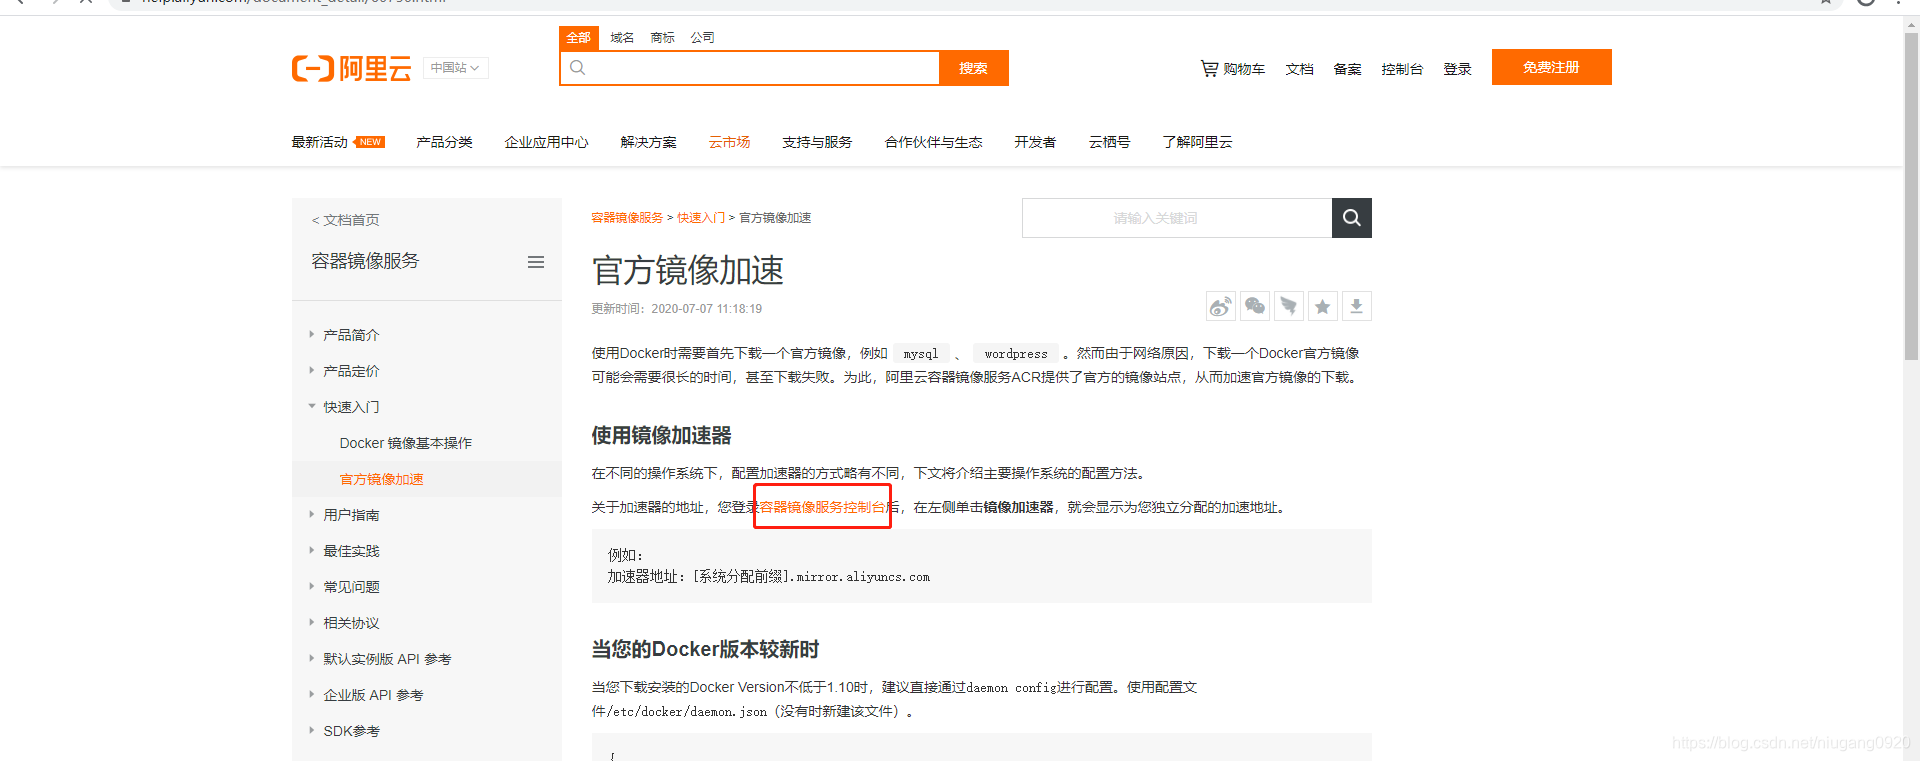The width and height of the screenshot is (1920, 761).
Task: Open the 购物车 shopping cart
Action: pyautogui.click(x=1233, y=69)
